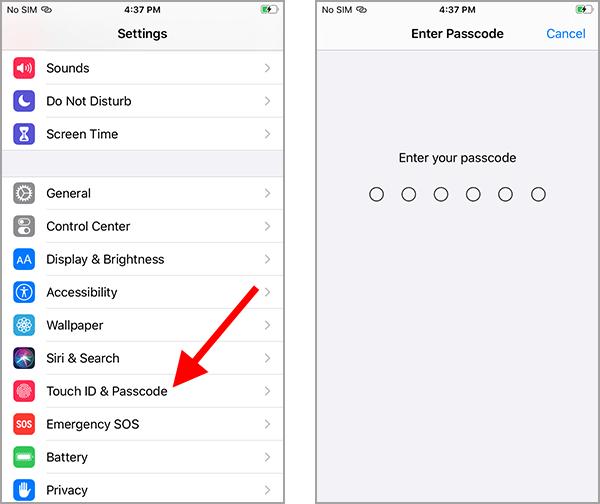Screen dimensions: 600x504
Task: Tap the Display & Brightness AA icon
Action: click(x=24, y=259)
